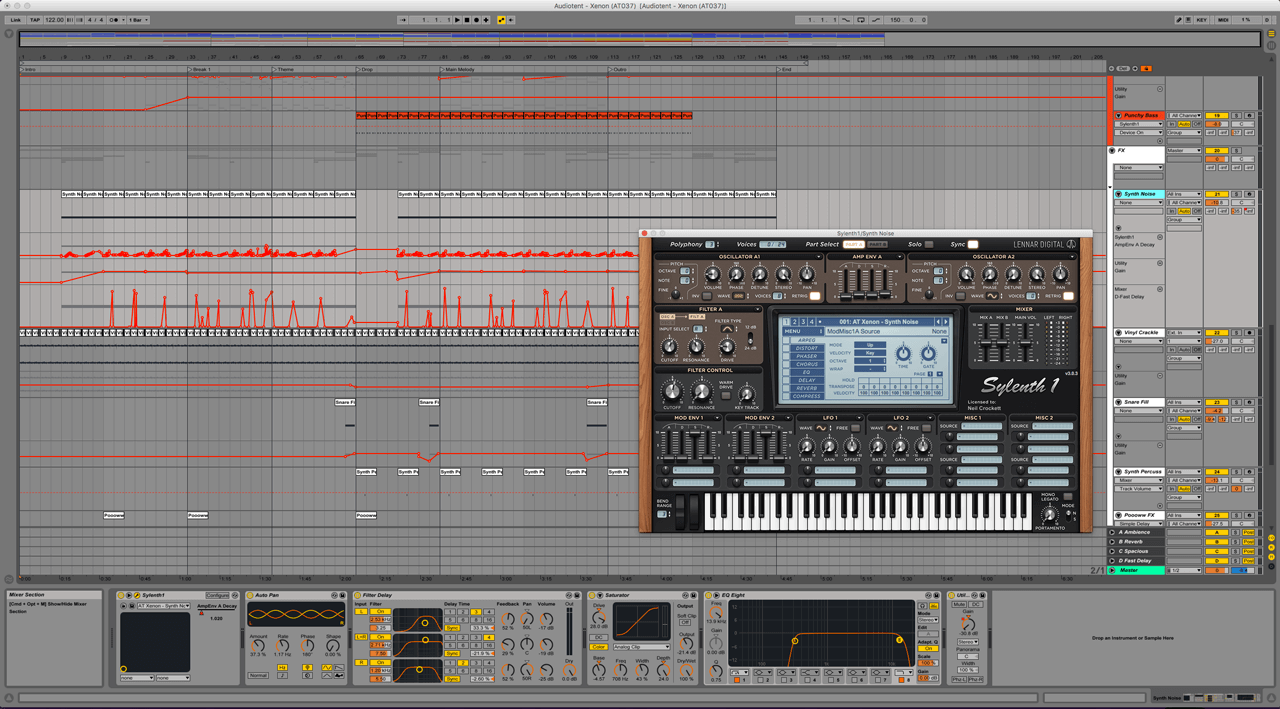Screen dimensions: 1280x709
Task: Click the Configure button on Sylenth1 device
Action: point(217,595)
